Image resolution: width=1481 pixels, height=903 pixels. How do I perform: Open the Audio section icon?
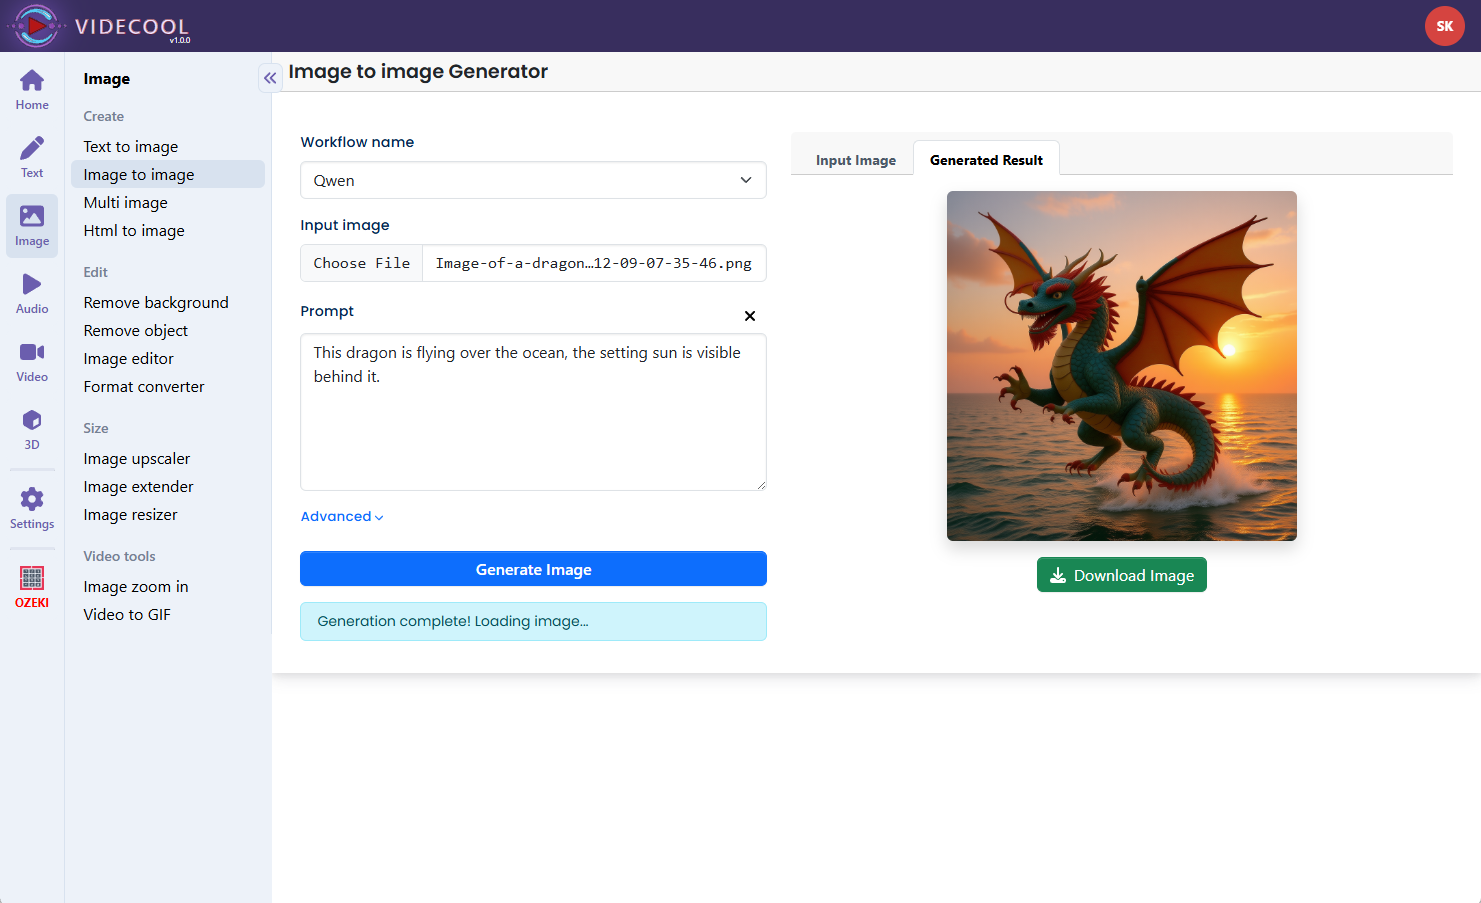pos(32,294)
